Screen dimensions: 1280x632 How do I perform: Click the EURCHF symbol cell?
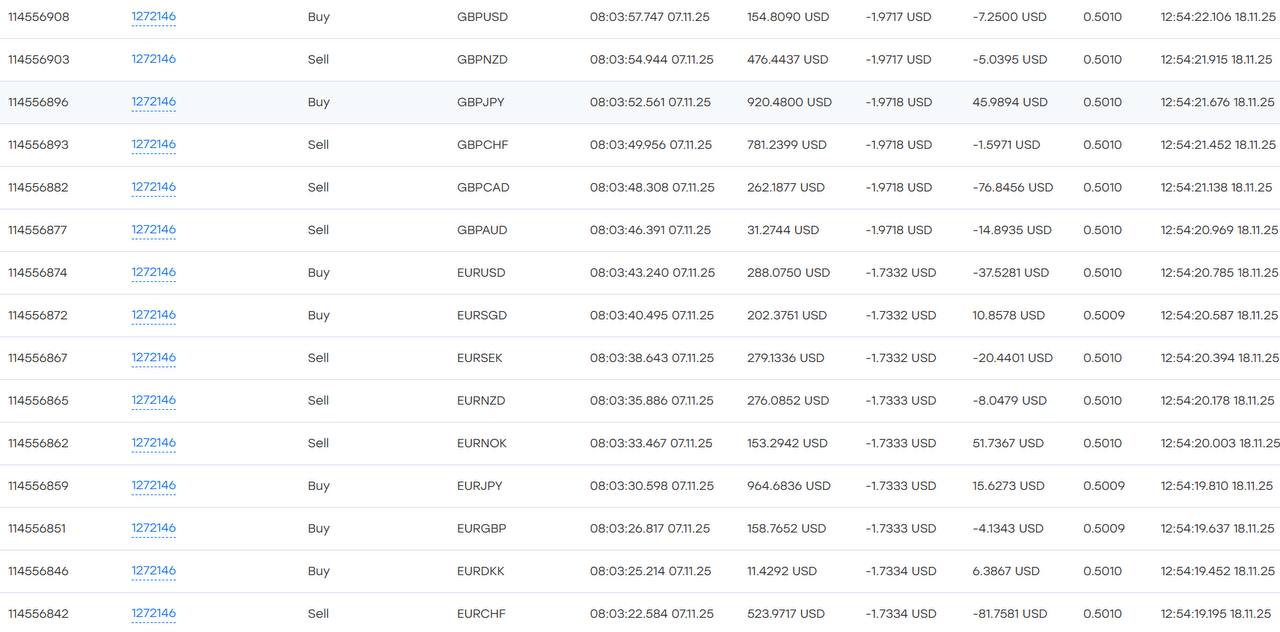tap(481, 614)
